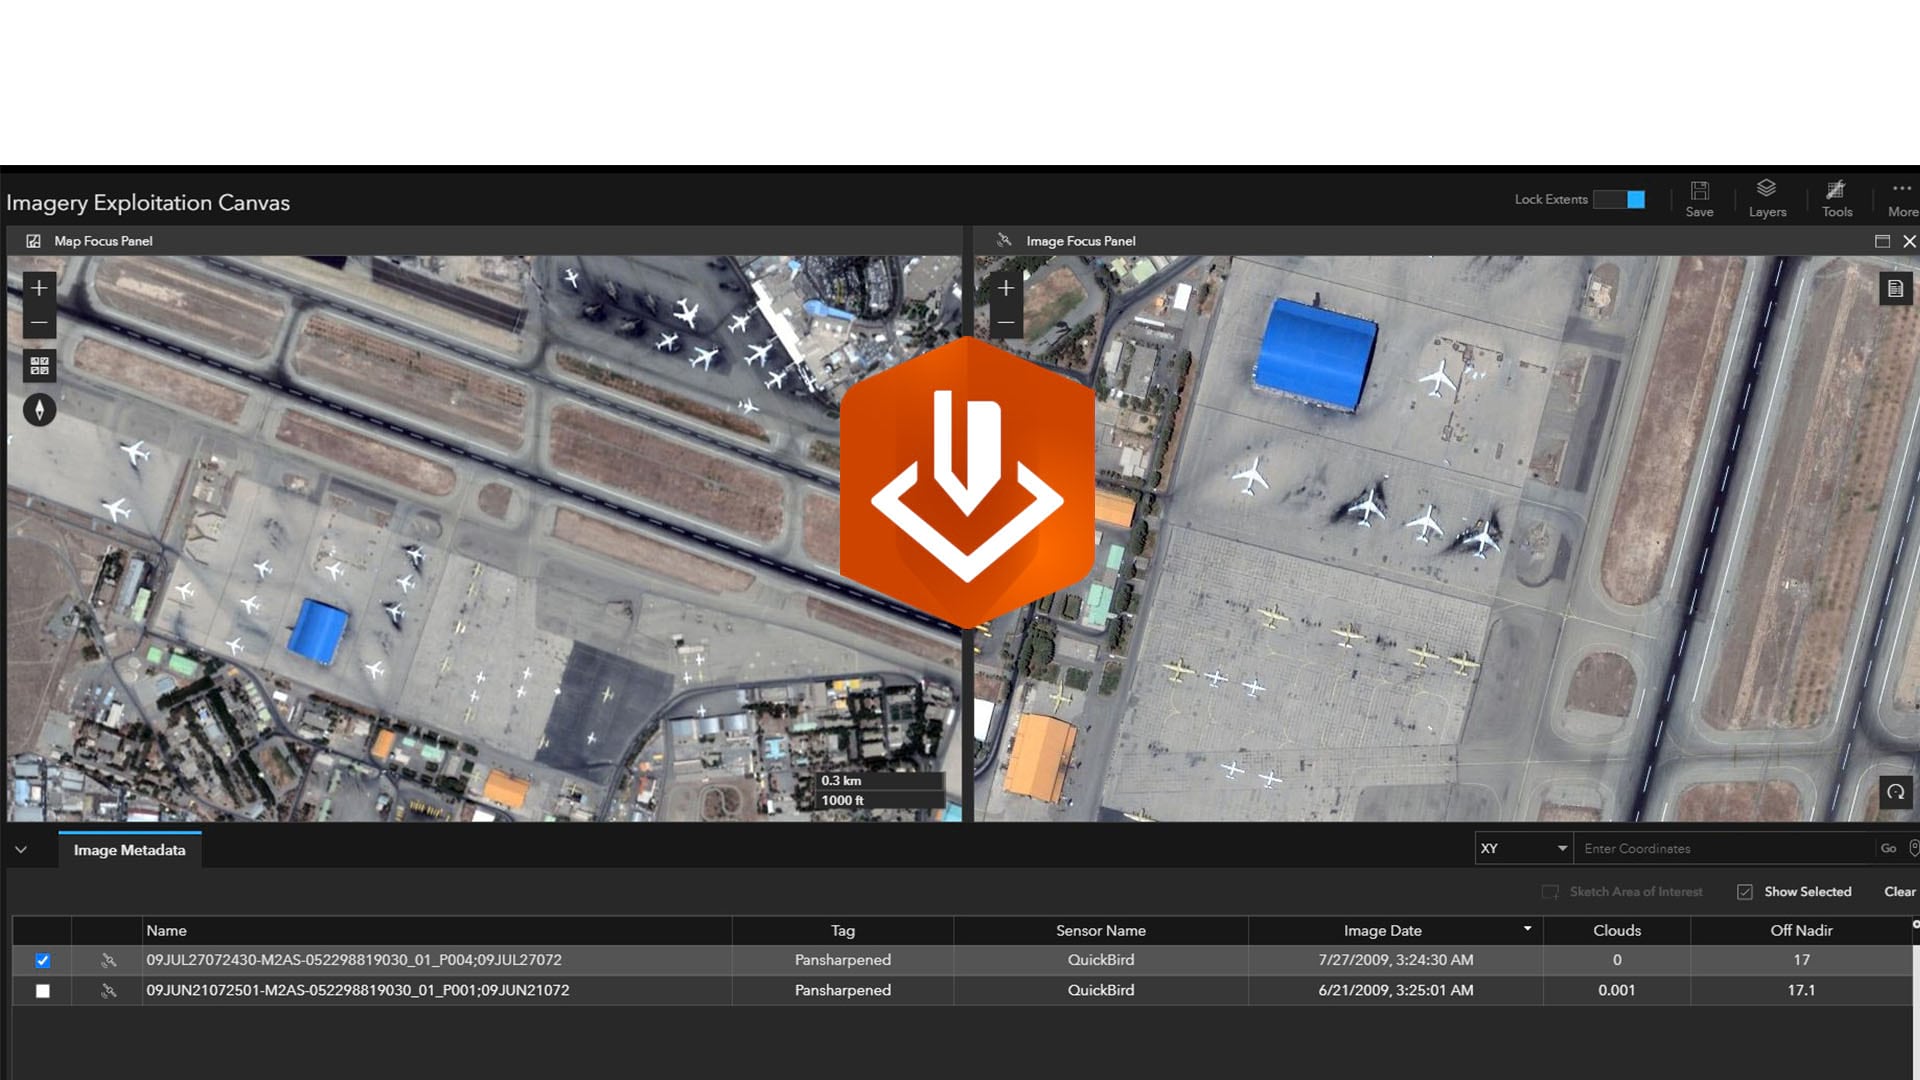
Task: Click the Go button for coordinates
Action: tap(1888, 848)
